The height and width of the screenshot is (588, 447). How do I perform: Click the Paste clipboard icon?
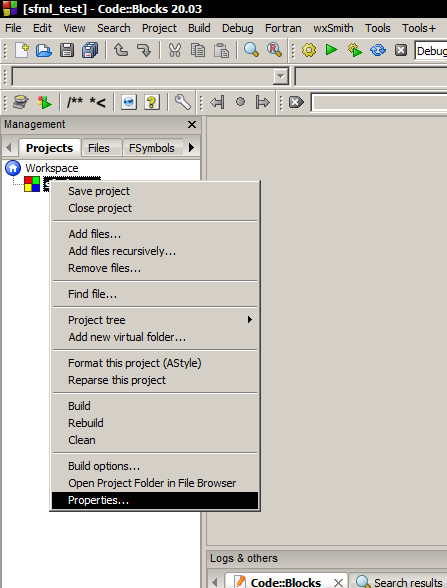coord(221,50)
